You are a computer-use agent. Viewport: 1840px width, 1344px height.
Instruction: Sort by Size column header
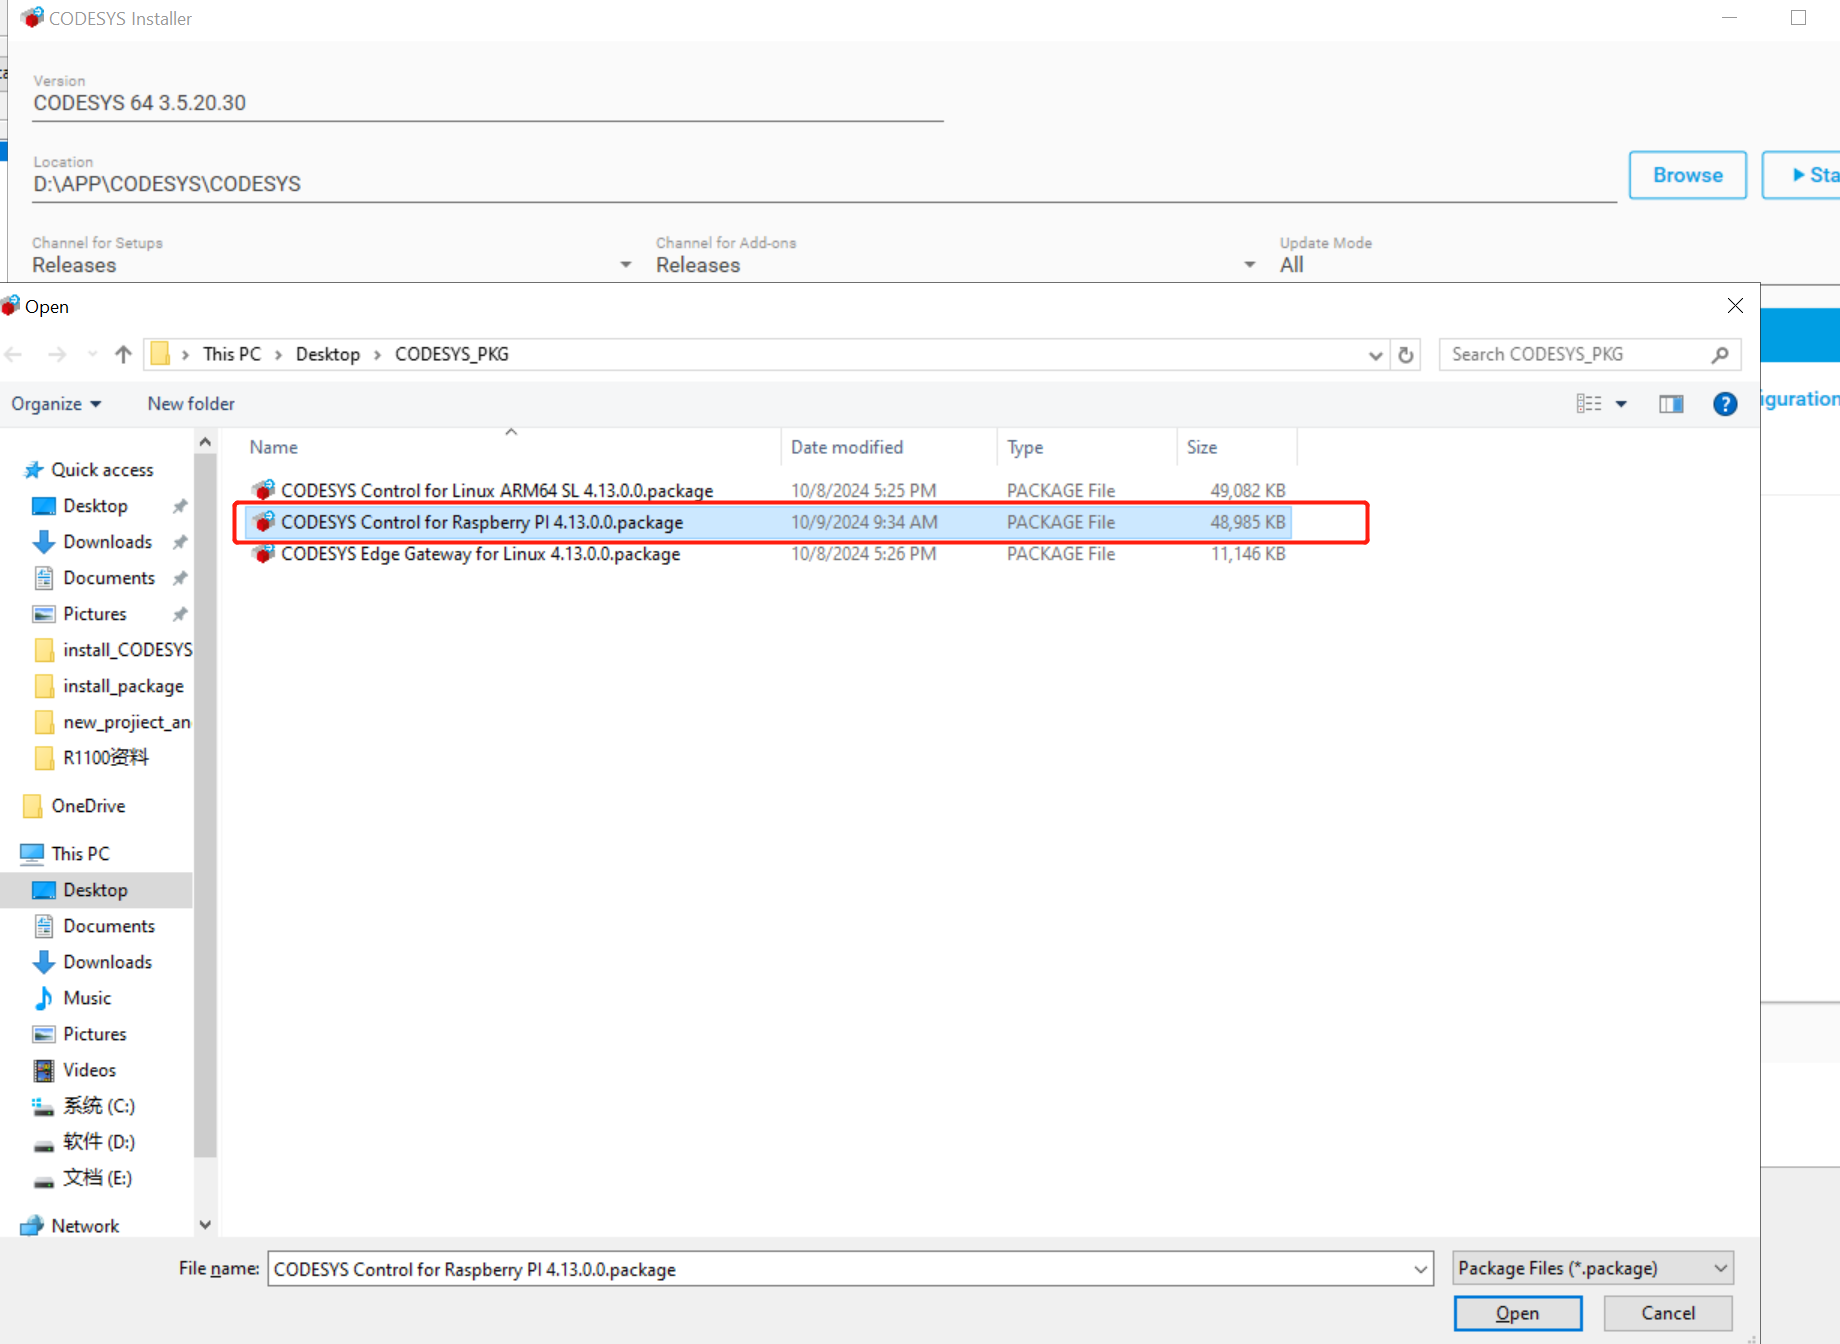tap(1237, 447)
